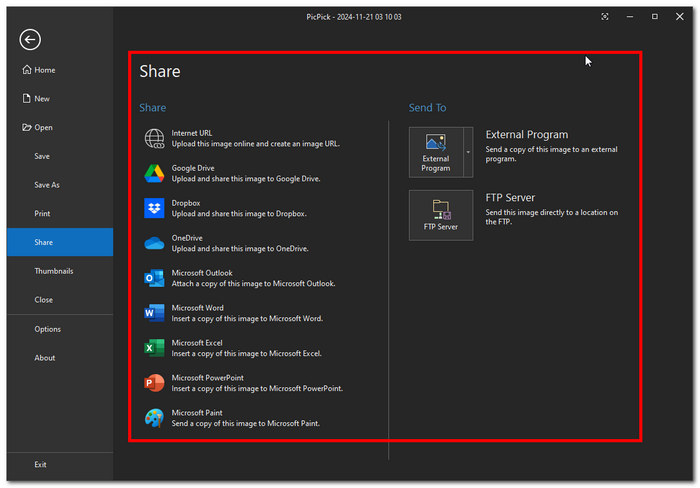Click the back arrow circle icon

point(30,40)
